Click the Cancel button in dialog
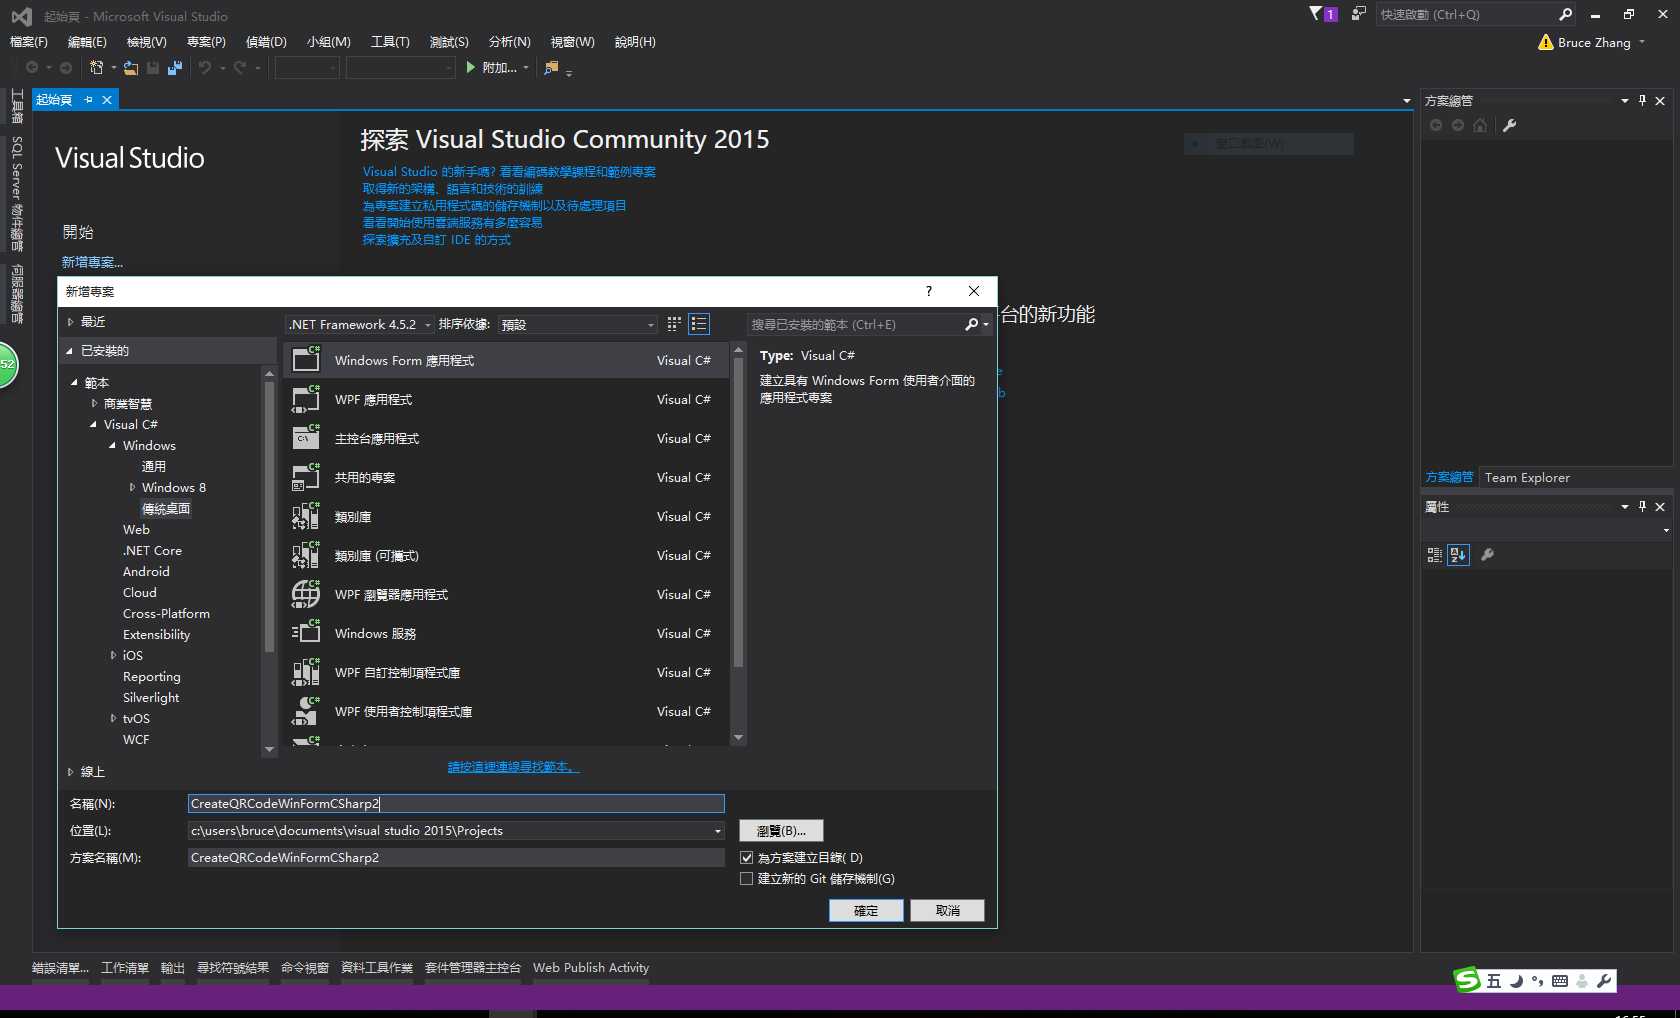The height and width of the screenshot is (1018, 1680). [x=947, y=911]
